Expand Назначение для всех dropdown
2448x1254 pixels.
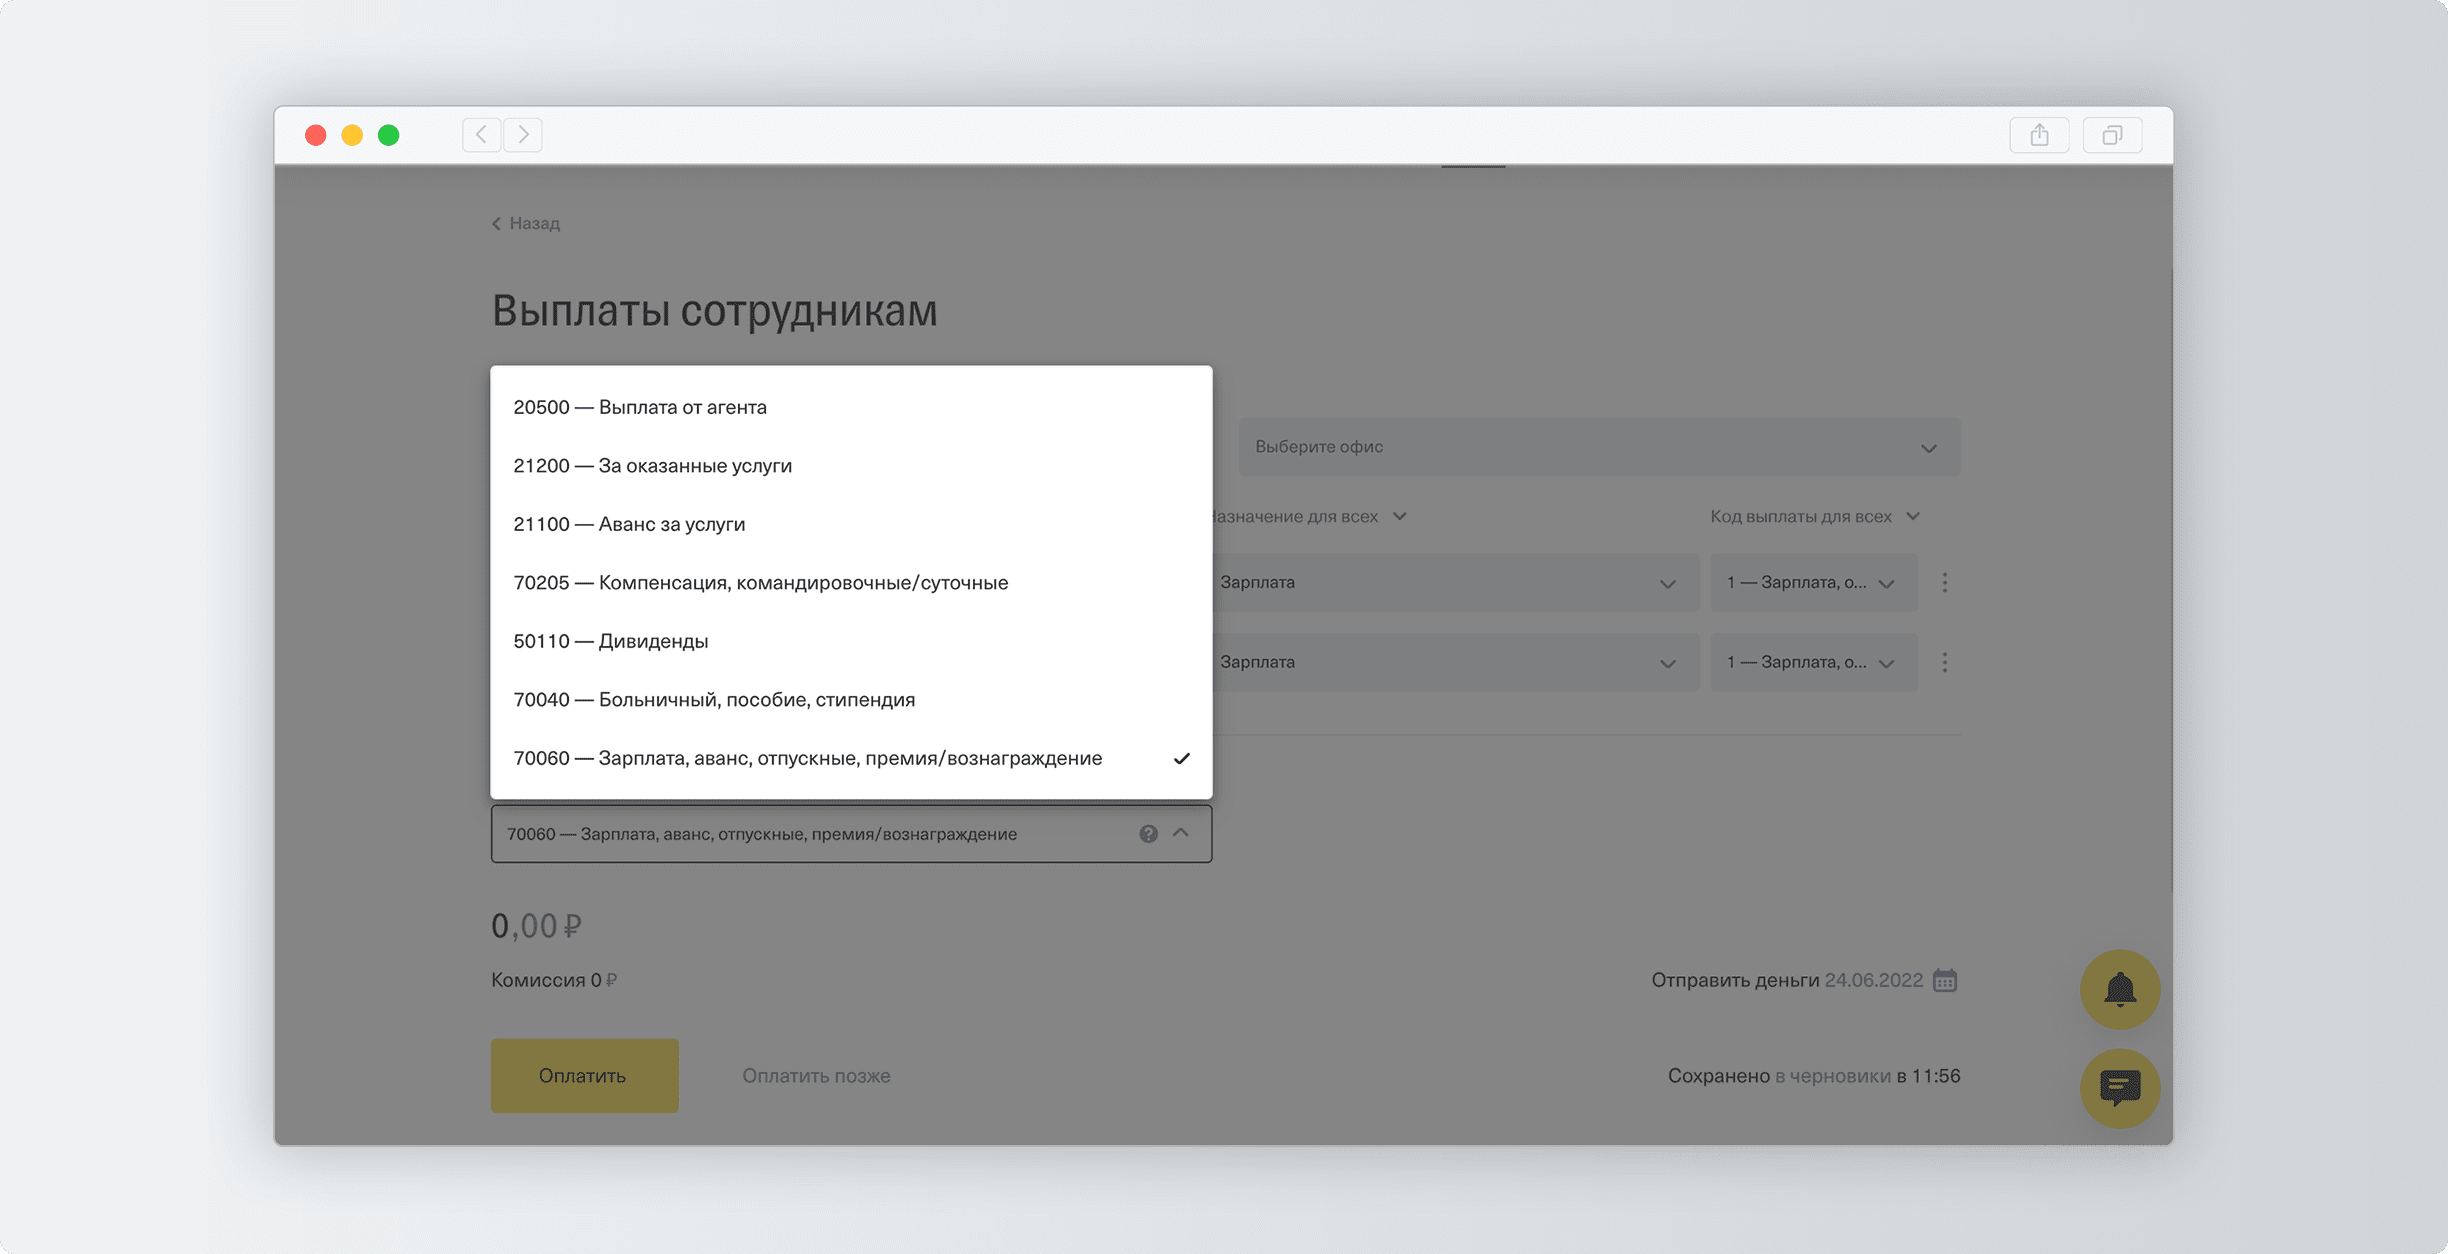click(x=1310, y=516)
